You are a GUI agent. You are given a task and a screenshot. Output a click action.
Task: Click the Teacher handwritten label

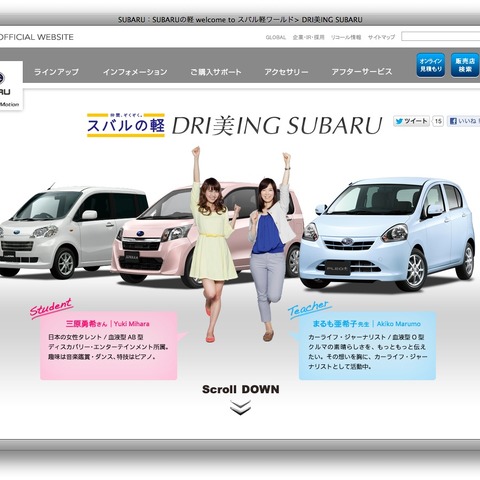(309, 309)
